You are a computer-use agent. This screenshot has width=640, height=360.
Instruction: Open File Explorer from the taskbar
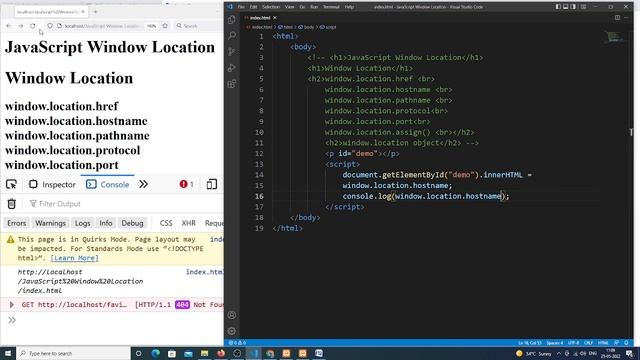coord(204,353)
